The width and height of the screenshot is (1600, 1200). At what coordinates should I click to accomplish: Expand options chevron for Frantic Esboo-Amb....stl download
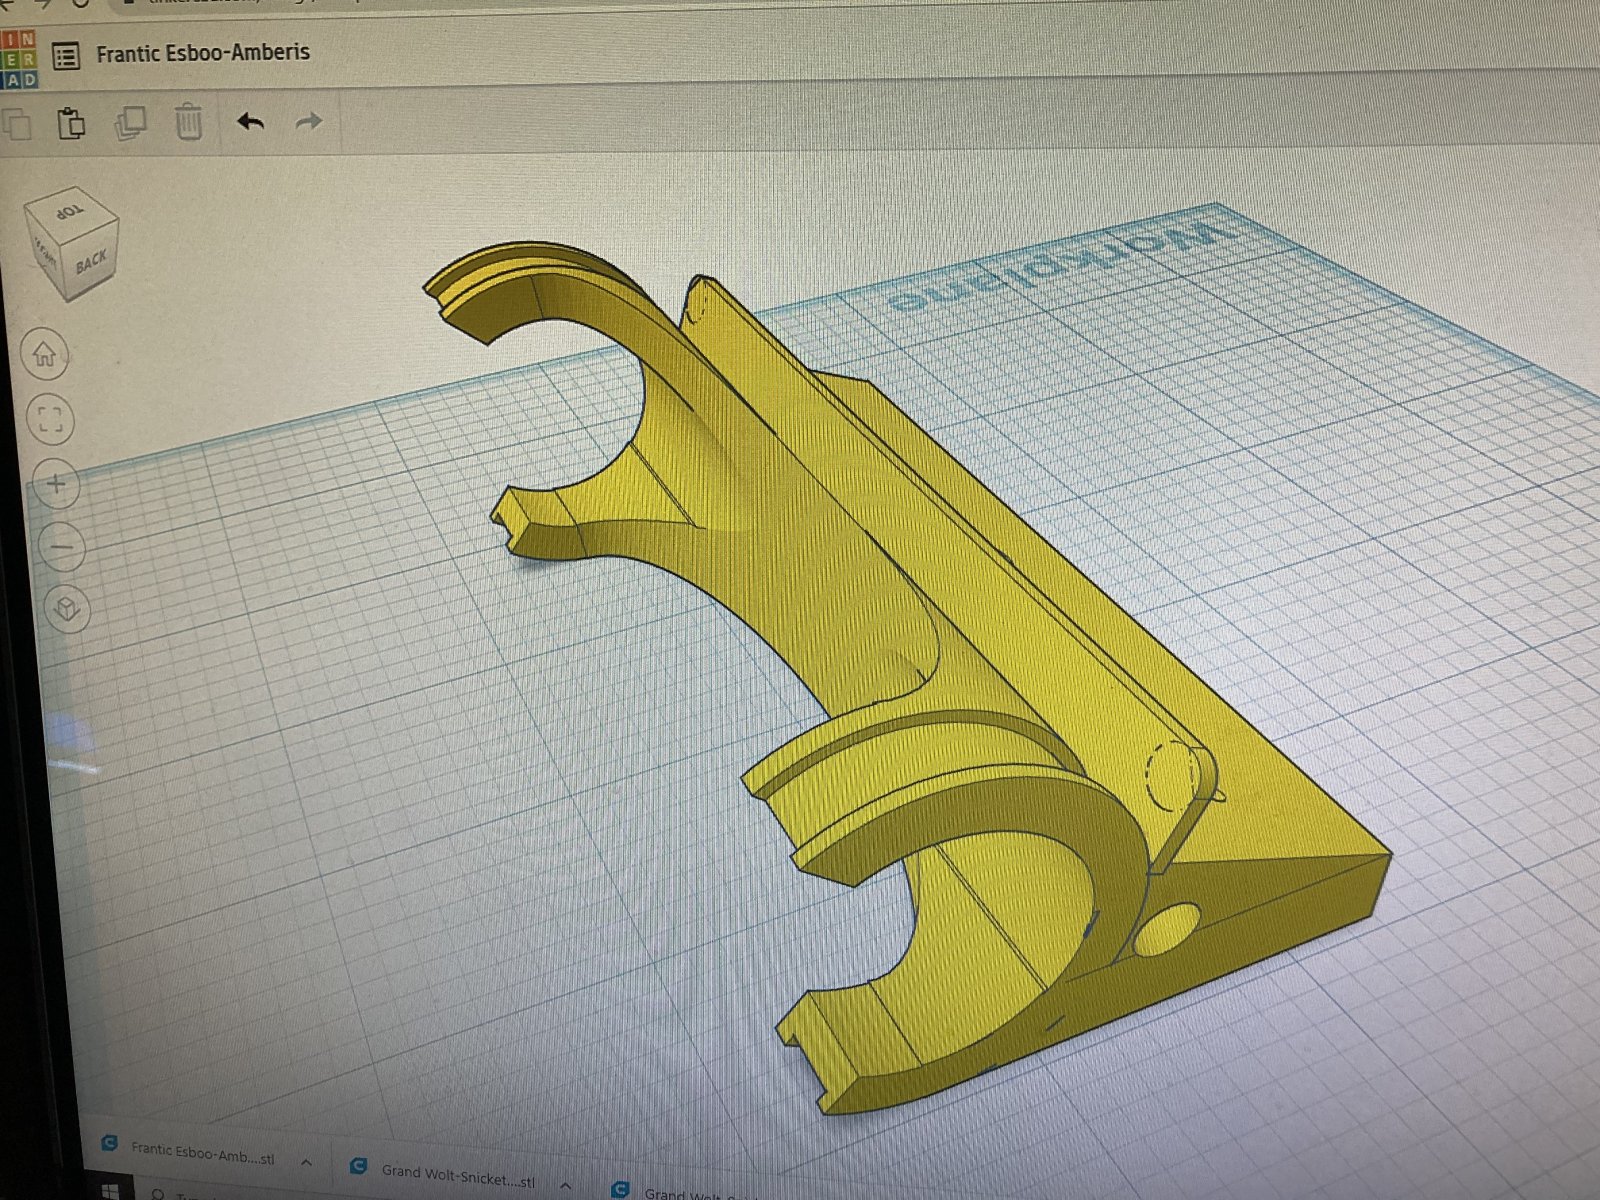[x=306, y=1162]
